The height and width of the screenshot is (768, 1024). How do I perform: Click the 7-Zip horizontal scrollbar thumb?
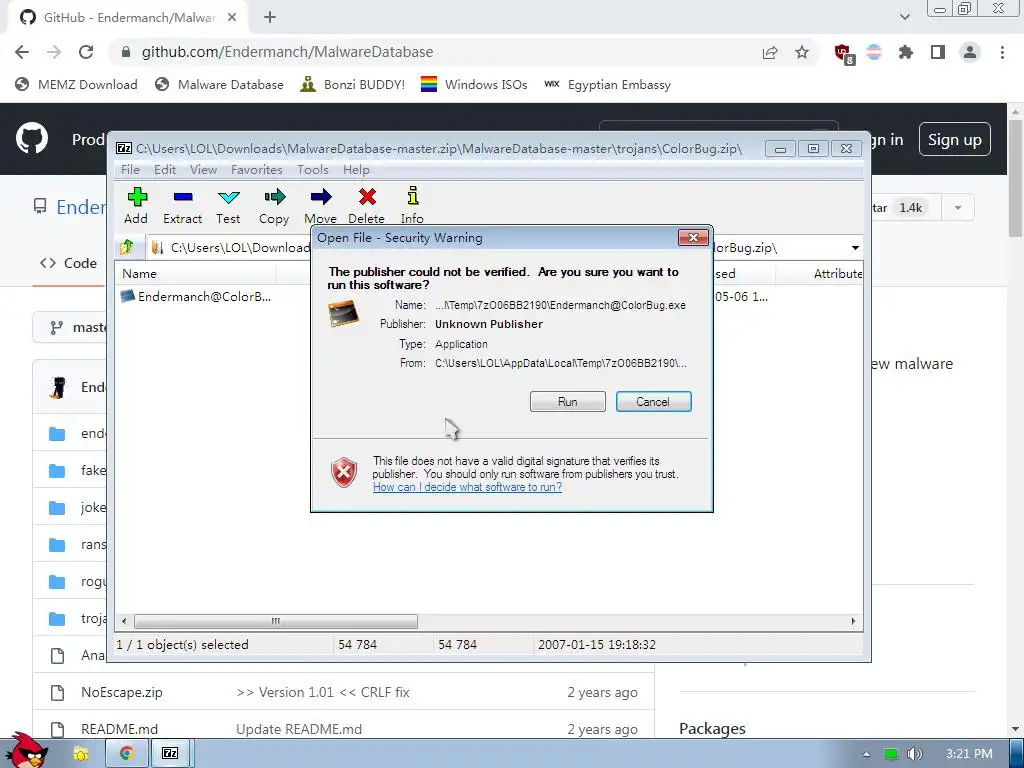click(276, 621)
